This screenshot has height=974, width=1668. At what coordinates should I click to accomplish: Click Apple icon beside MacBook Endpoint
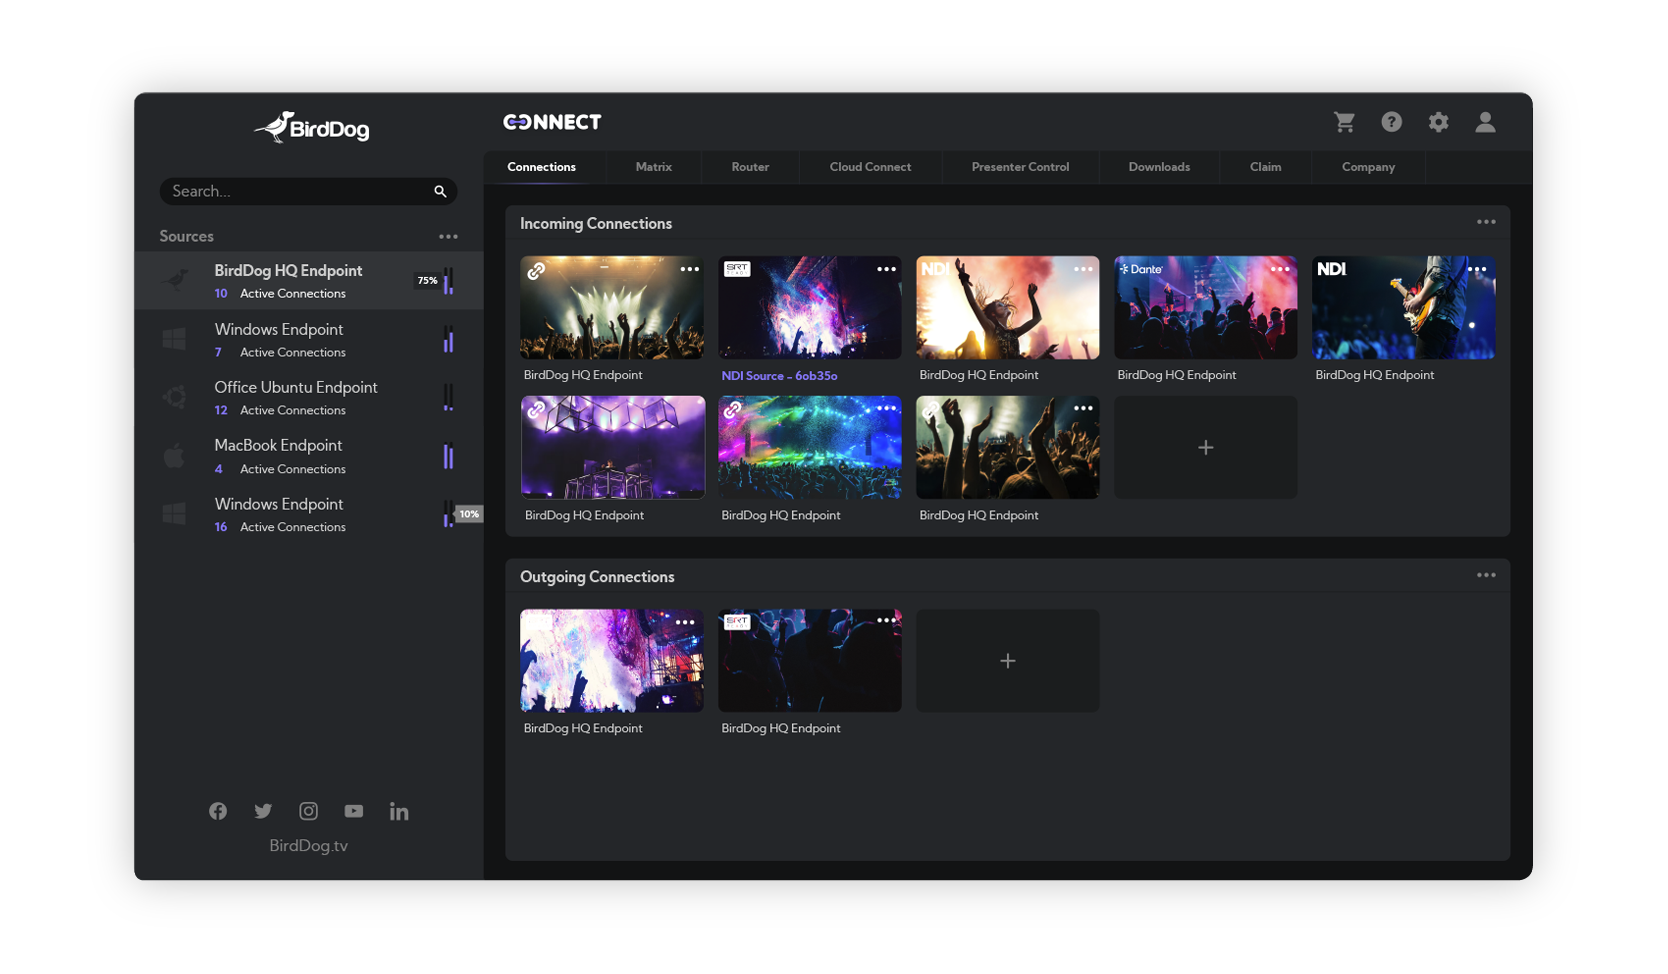[x=174, y=456]
